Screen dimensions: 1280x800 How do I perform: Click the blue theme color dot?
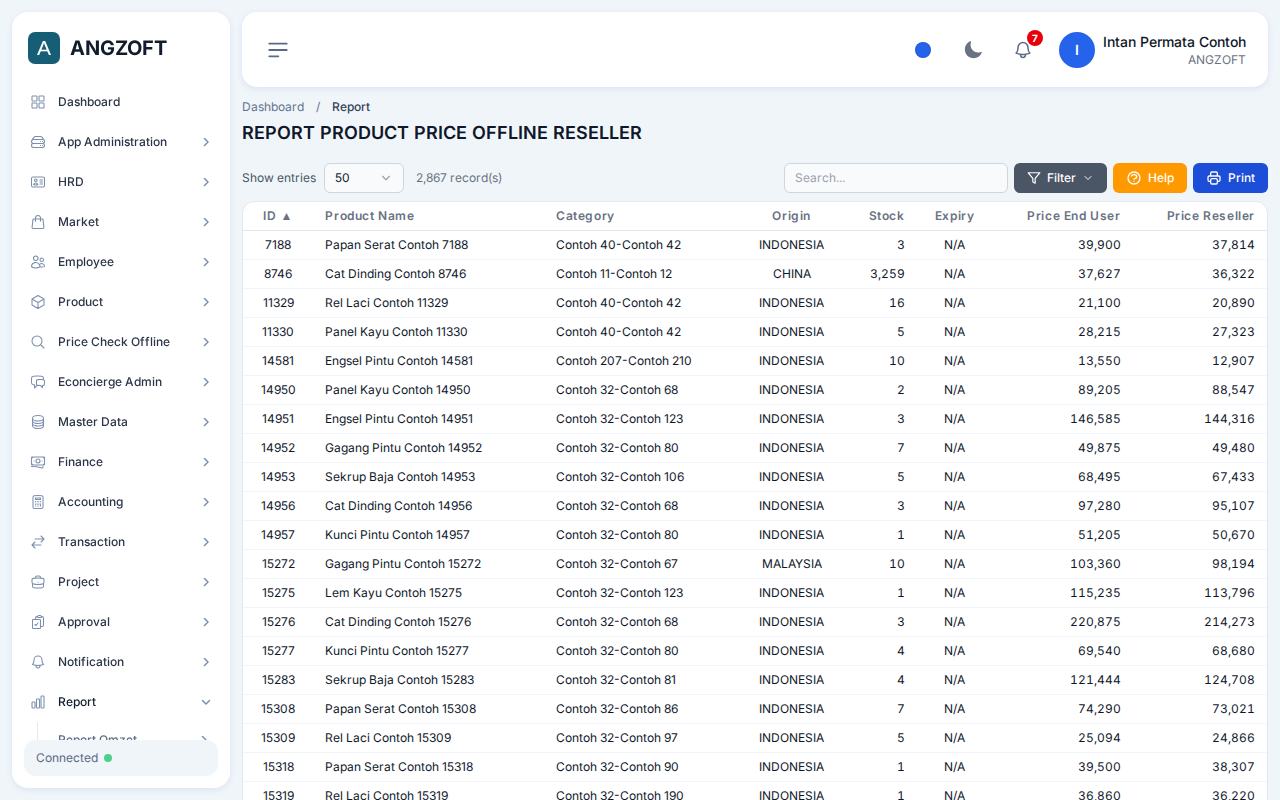pos(923,50)
